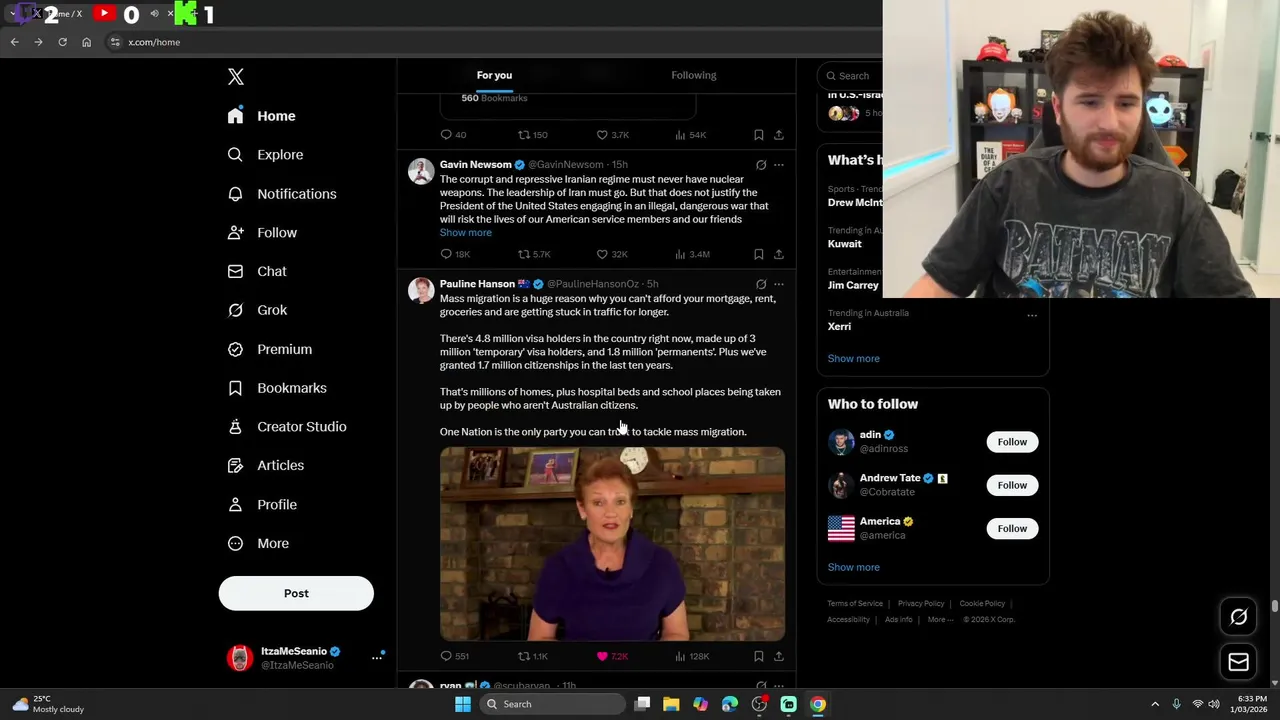Click into the X Search field

tap(852, 76)
